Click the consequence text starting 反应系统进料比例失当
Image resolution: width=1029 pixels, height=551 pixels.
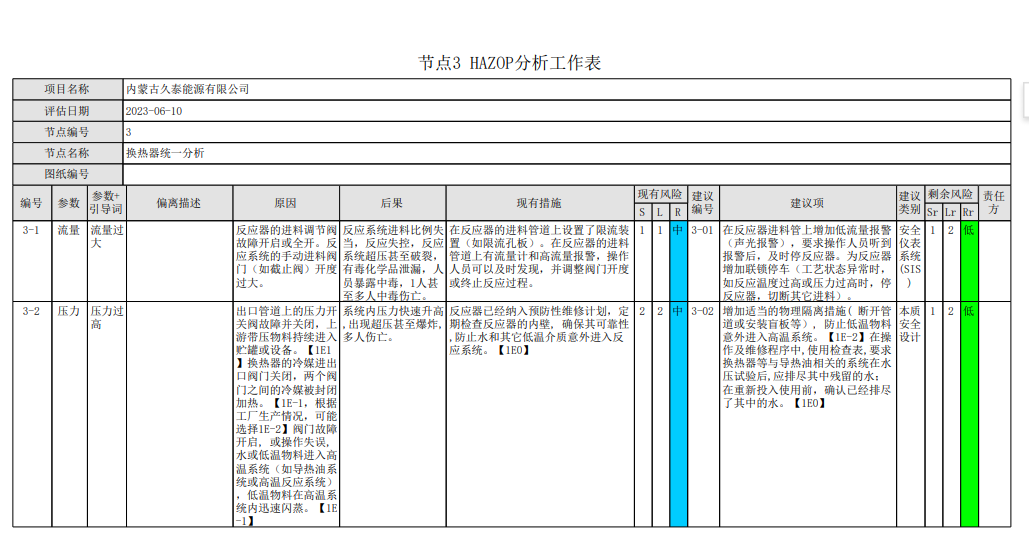393,262
